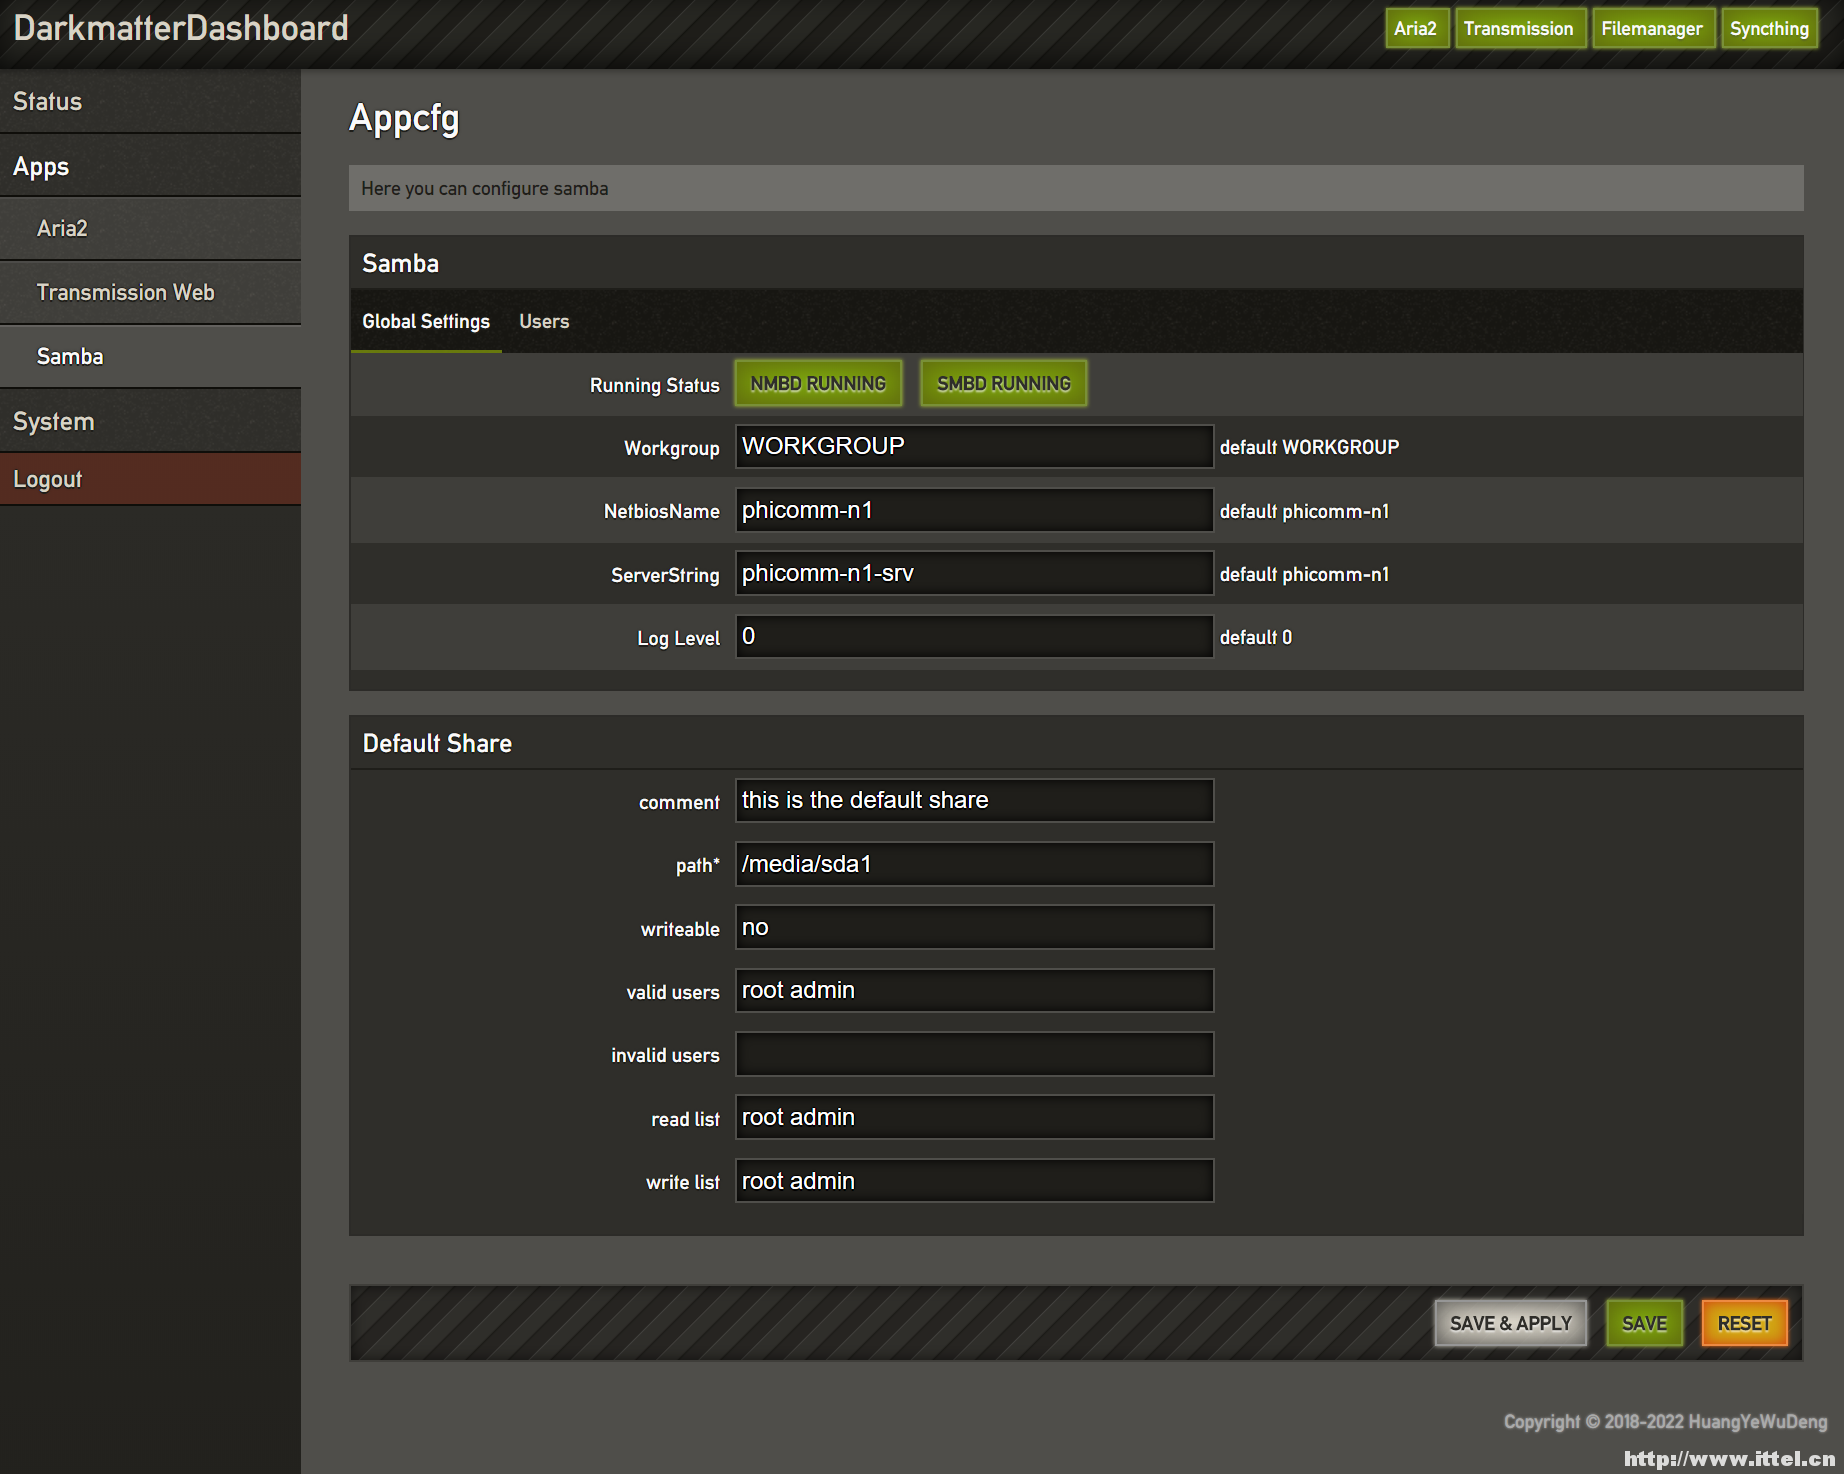Select Samba in the sidebar
This screenshot has height=1474, width=1844.
[150, 356]
